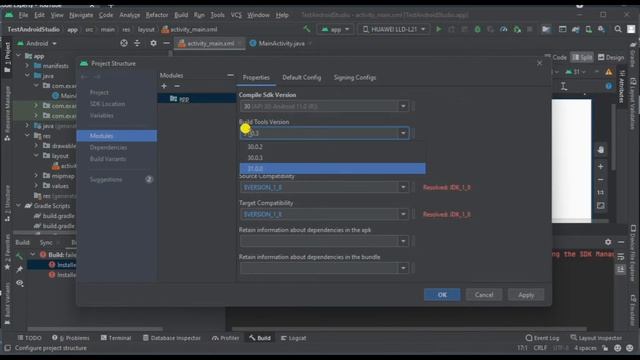Fit the design preview to screen

pos(600,205)
